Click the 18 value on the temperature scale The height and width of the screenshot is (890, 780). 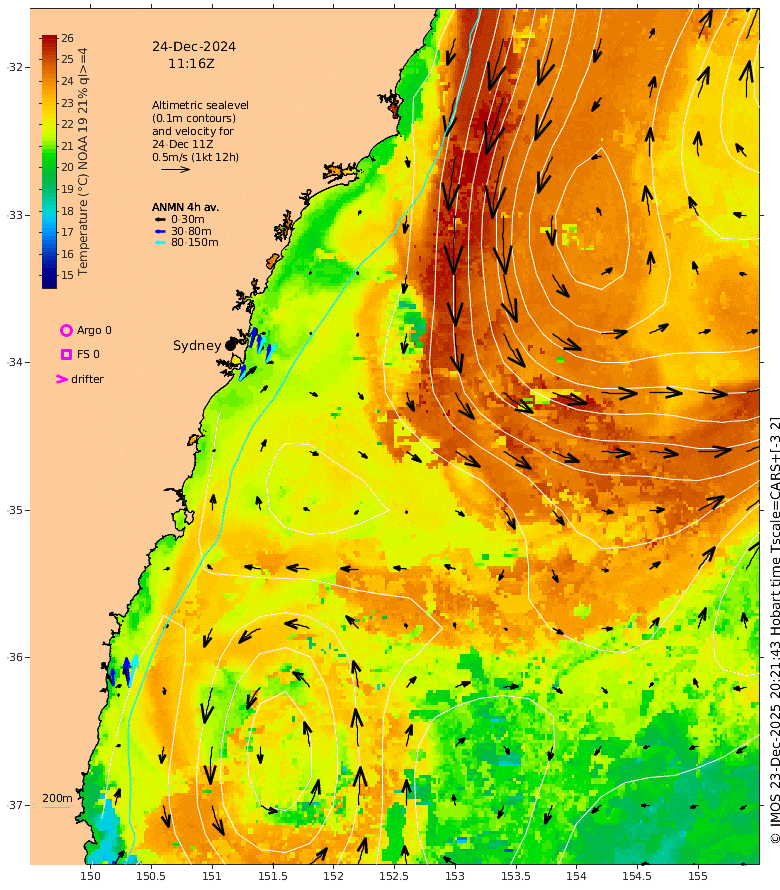(68, 211)
